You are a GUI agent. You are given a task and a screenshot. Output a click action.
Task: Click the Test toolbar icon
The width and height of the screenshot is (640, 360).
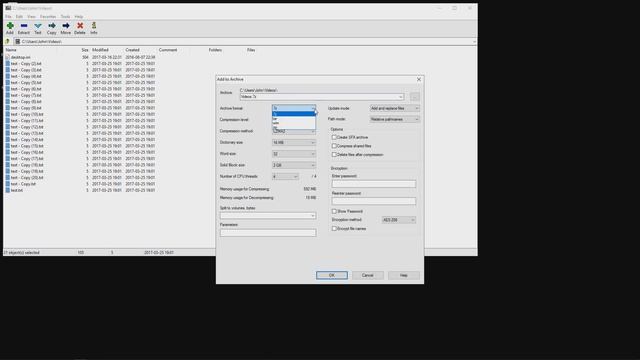click(x=38, y=26)
